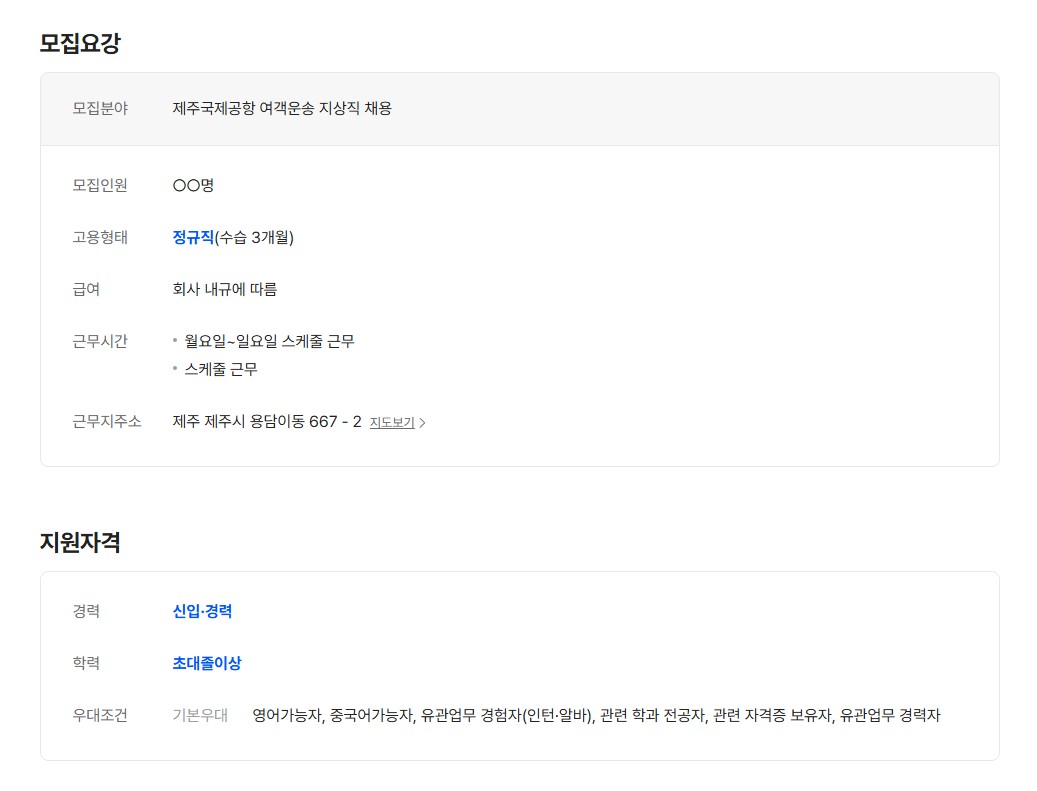Select the blue 신입·경력 experience text

202,611
